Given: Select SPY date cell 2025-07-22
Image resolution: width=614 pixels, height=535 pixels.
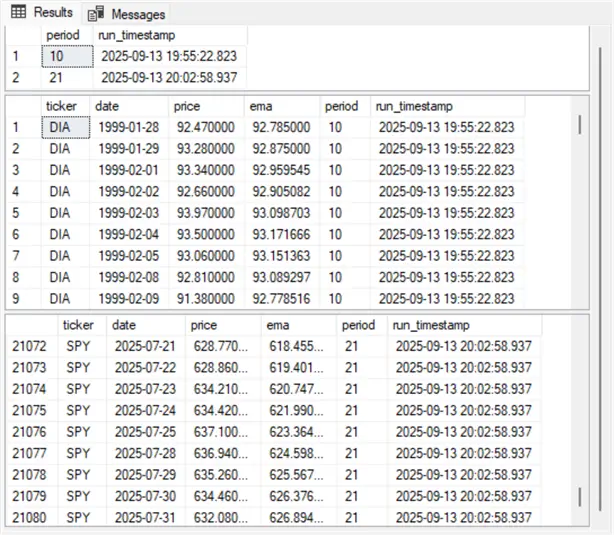Looking at the screenshot, I should coord(146,368).
